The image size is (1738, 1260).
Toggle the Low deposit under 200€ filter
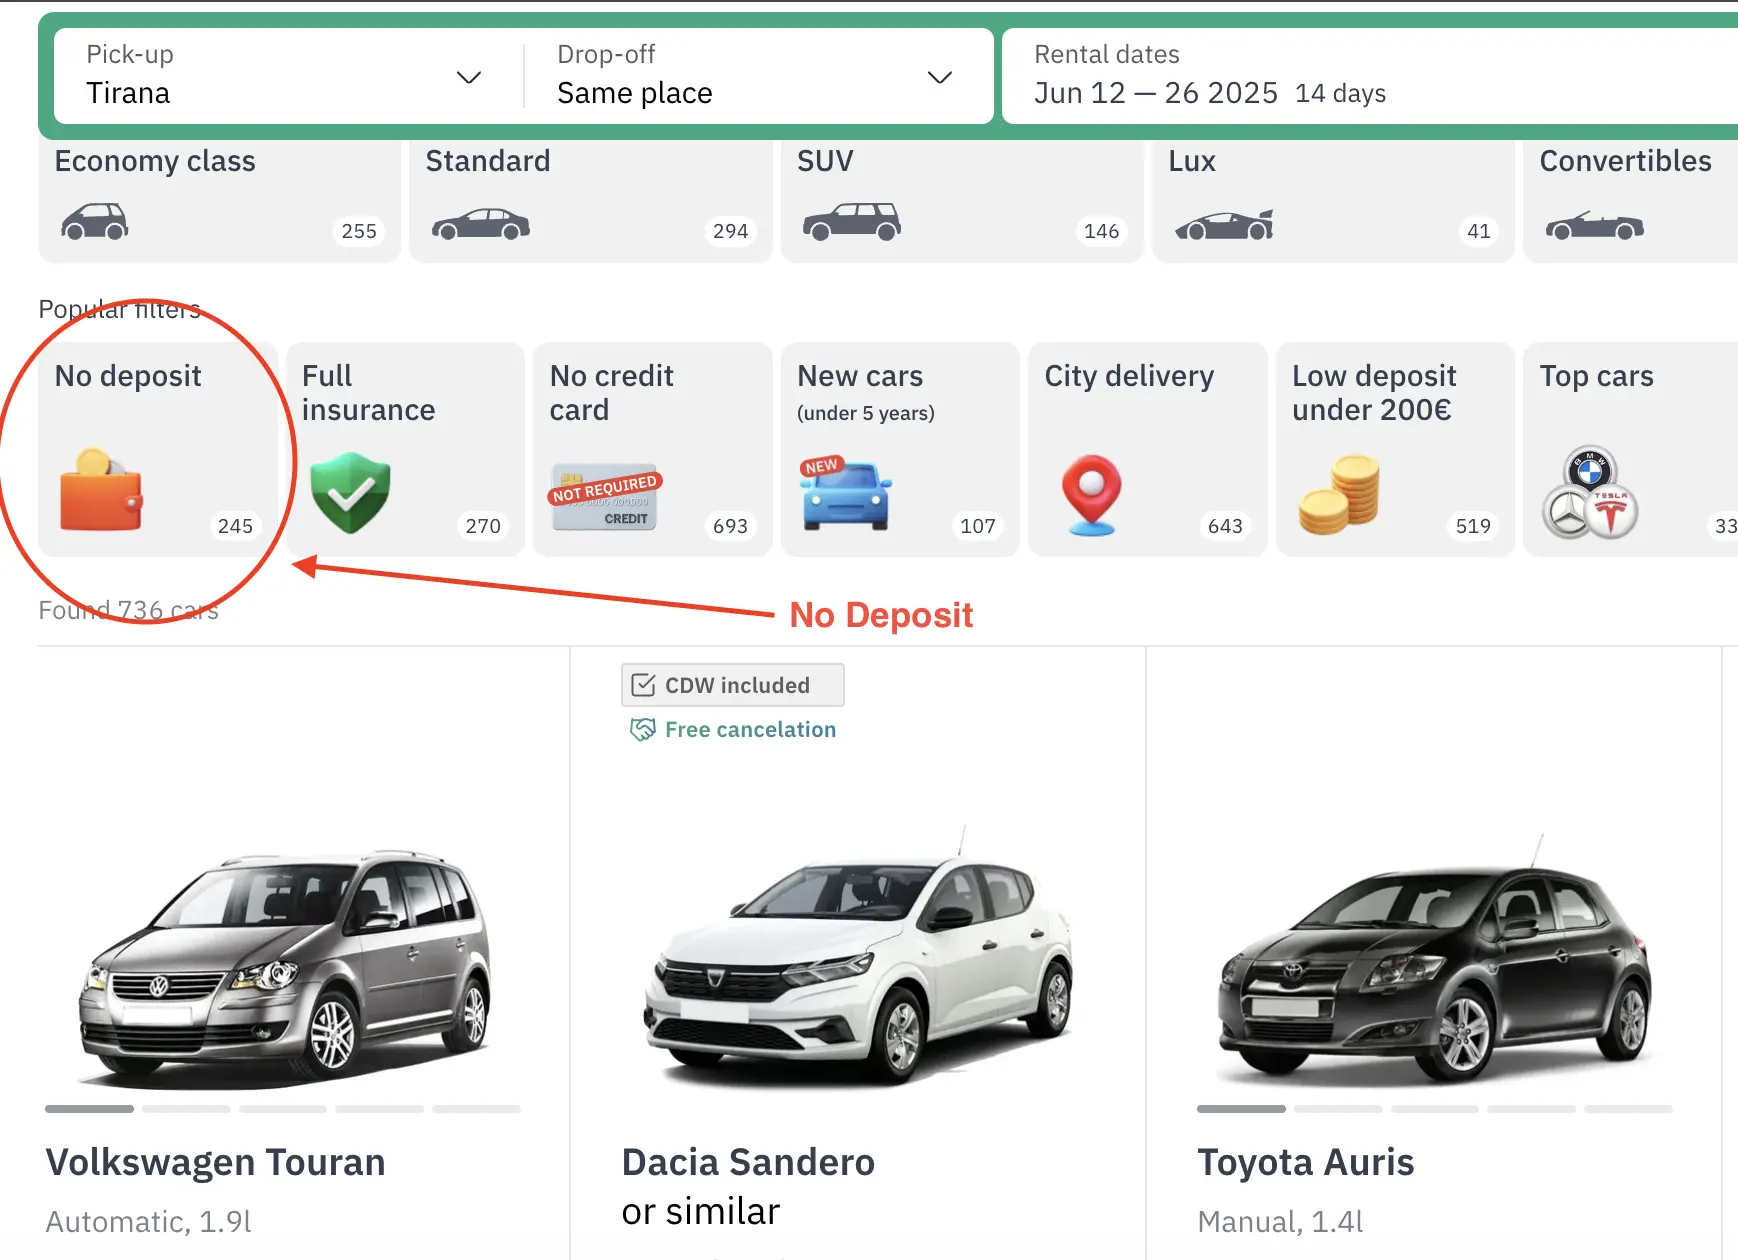[x=1395, y=449]
